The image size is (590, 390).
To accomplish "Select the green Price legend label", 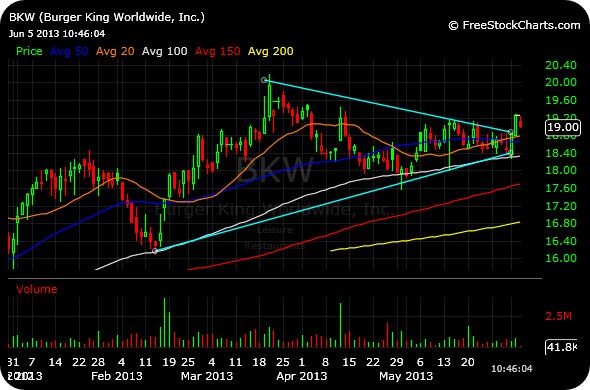I will (29, 51).
